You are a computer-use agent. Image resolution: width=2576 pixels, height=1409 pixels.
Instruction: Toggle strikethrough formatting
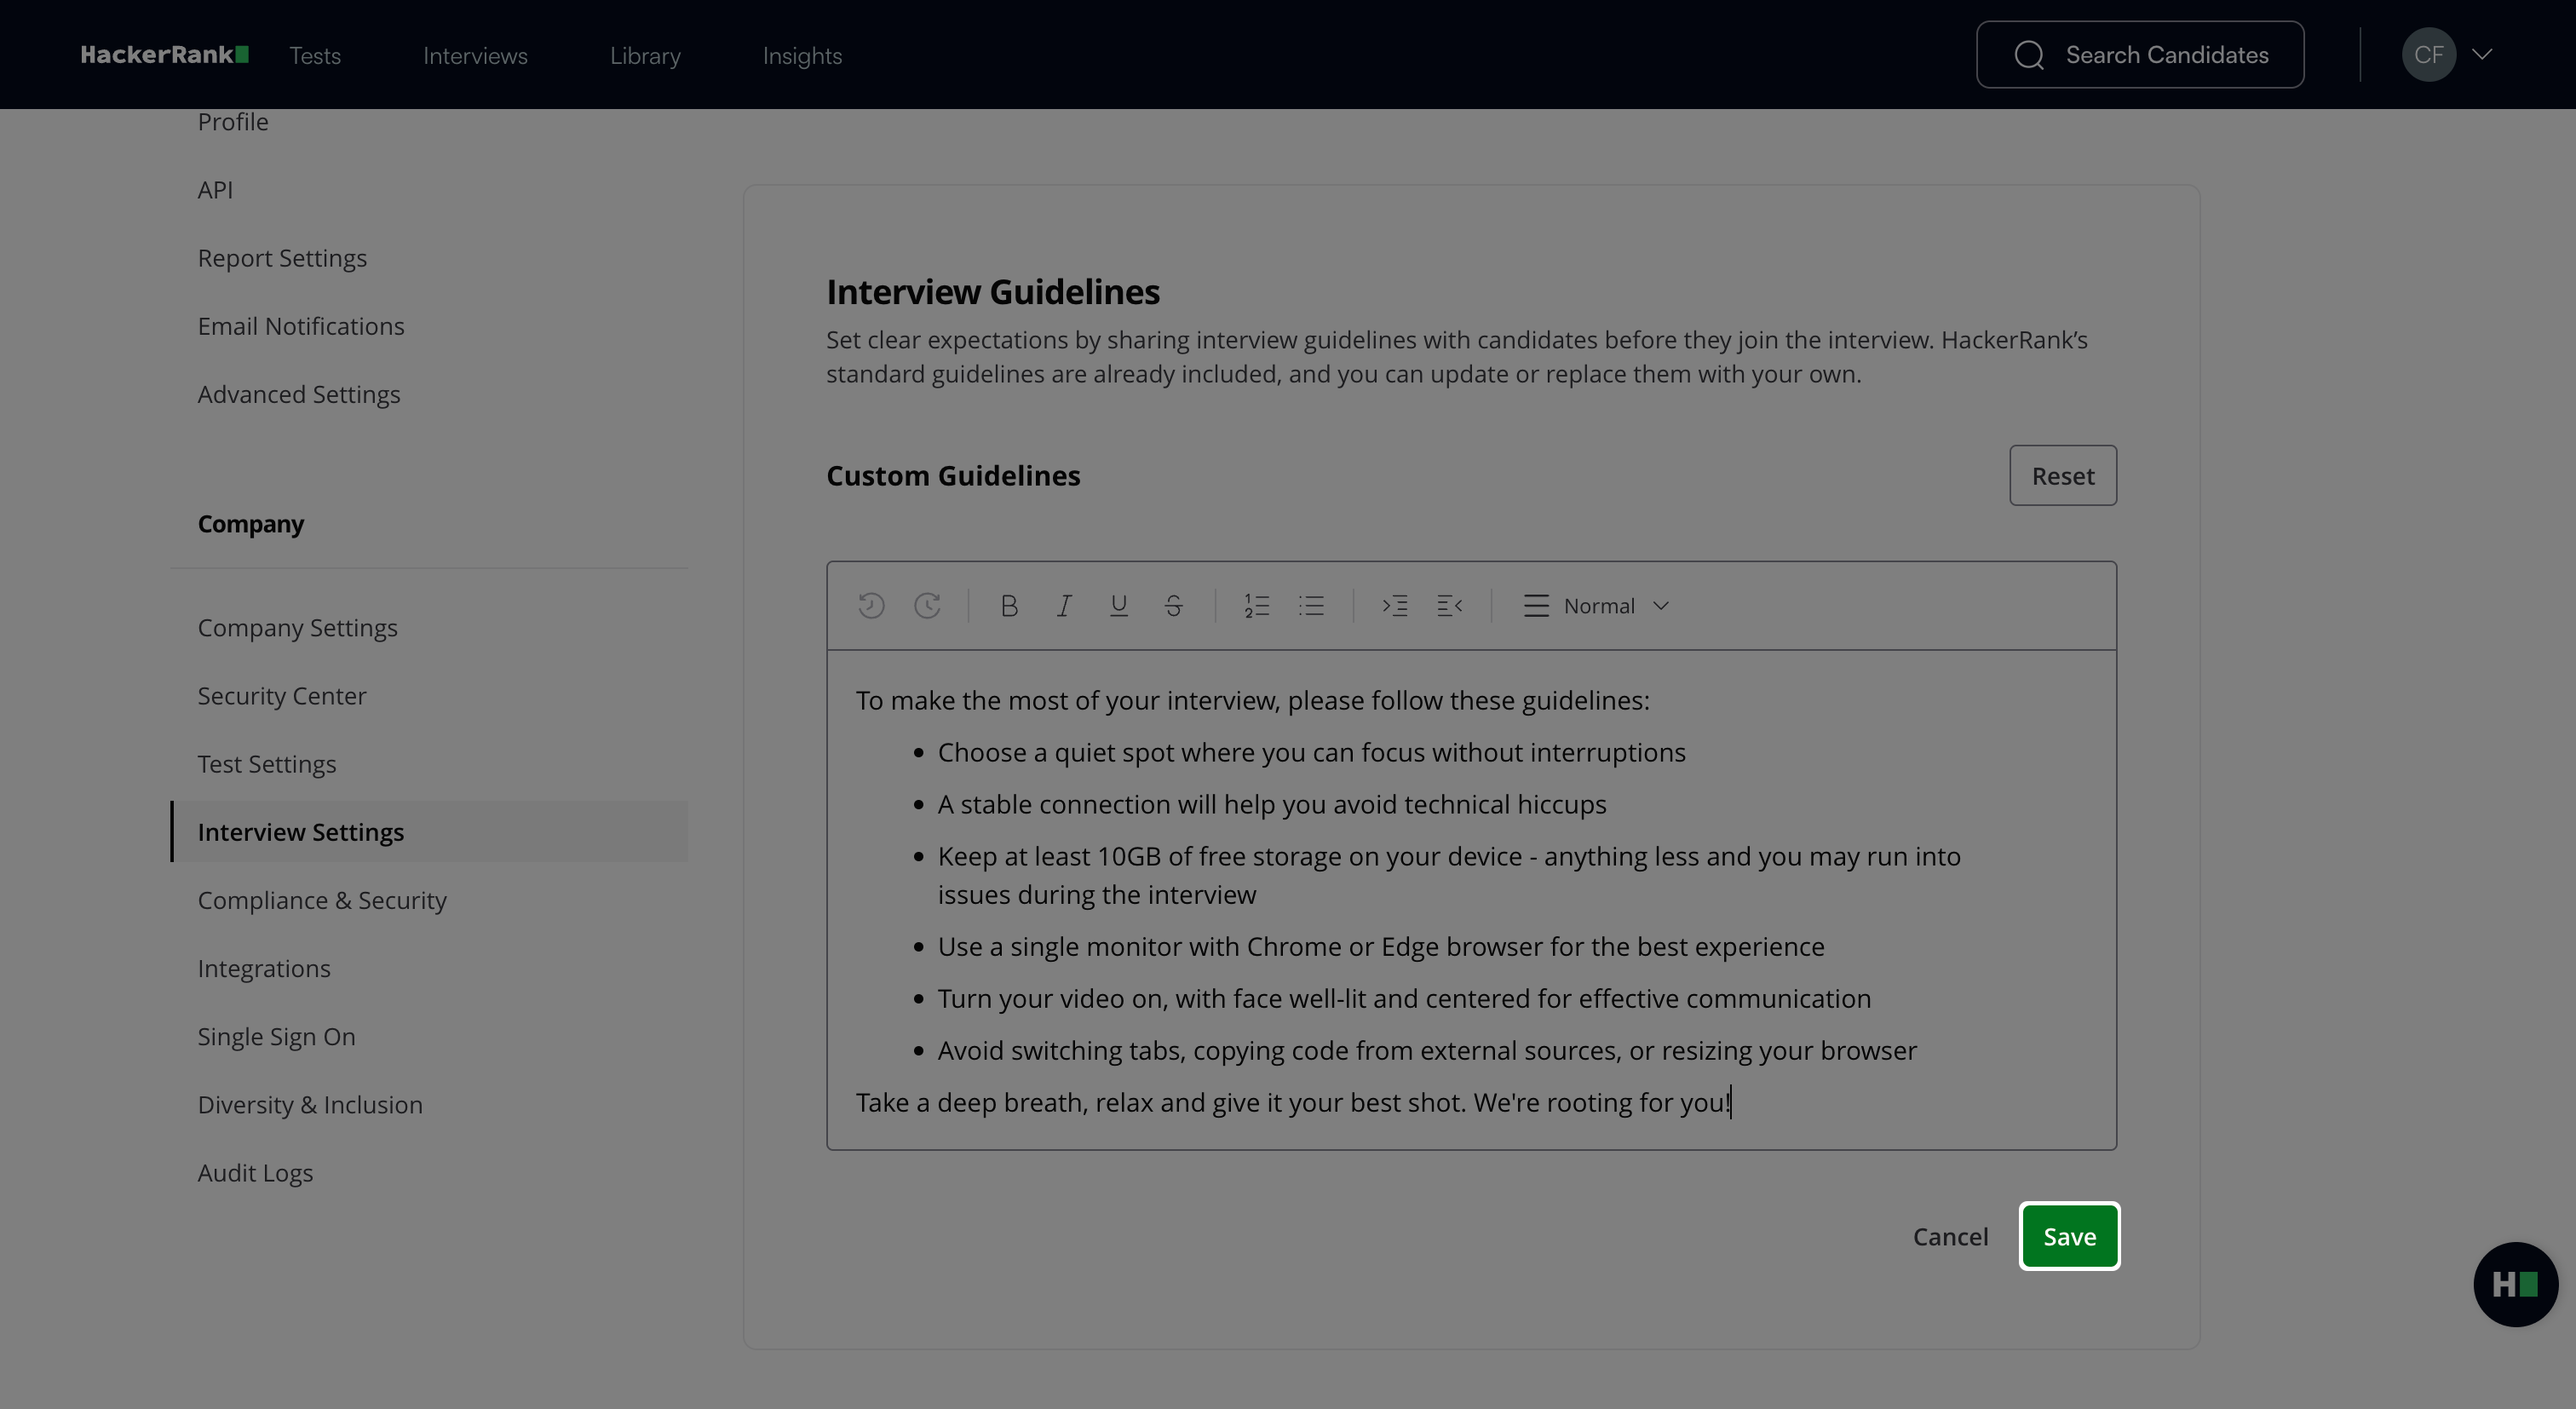(1174, 606)
